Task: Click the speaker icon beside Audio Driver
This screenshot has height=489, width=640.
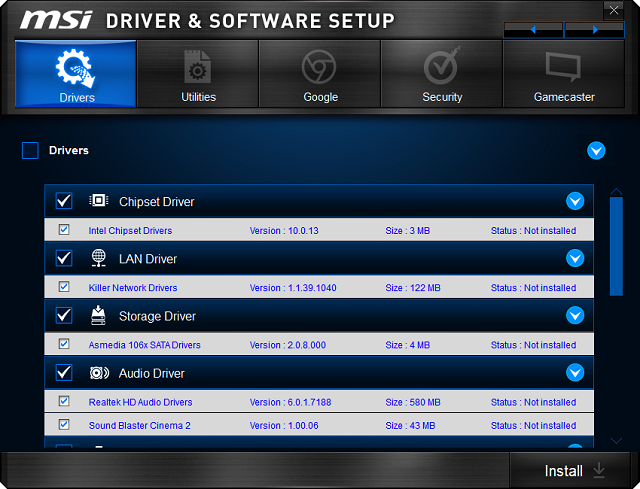Action: click(x=99, y=373)
